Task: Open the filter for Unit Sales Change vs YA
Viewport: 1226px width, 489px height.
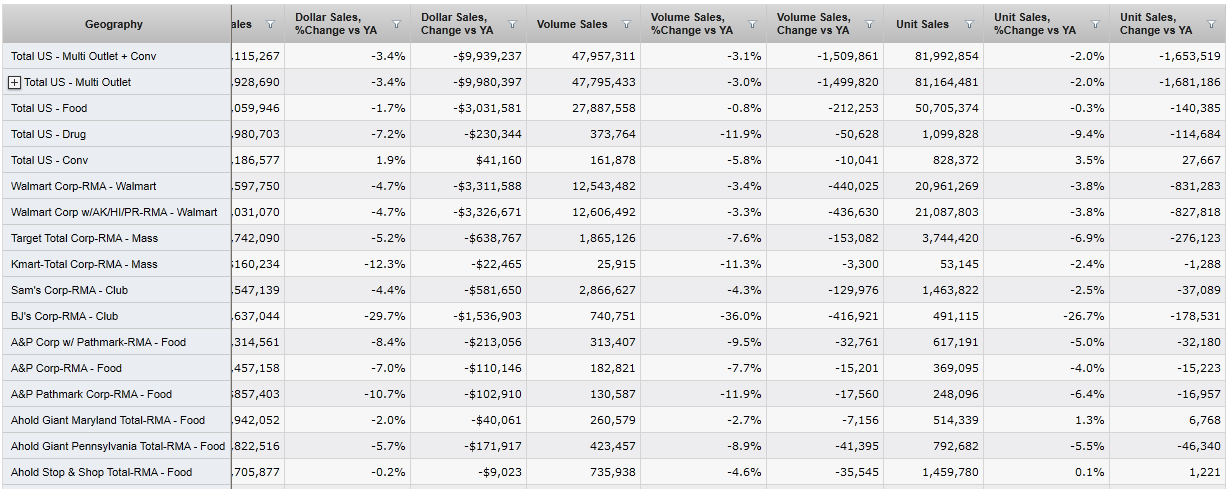Action: [1212, 24]
